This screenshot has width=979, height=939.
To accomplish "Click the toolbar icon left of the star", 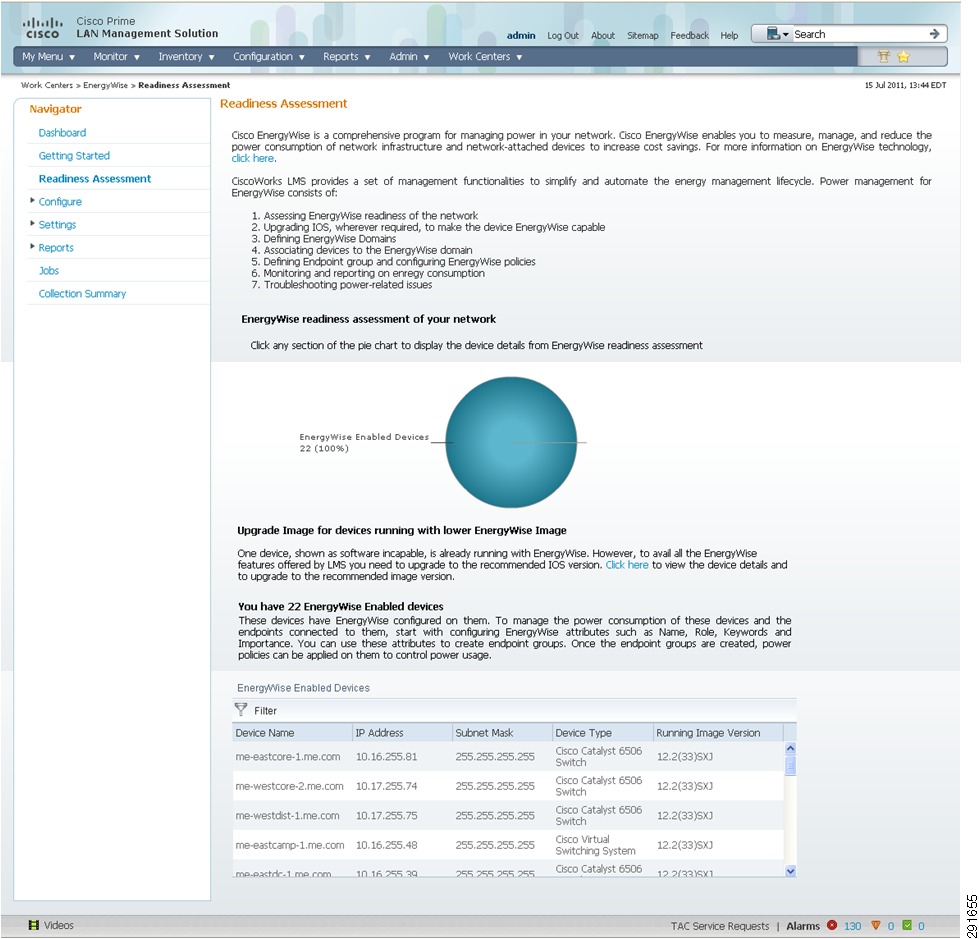I will pos(883,57).
